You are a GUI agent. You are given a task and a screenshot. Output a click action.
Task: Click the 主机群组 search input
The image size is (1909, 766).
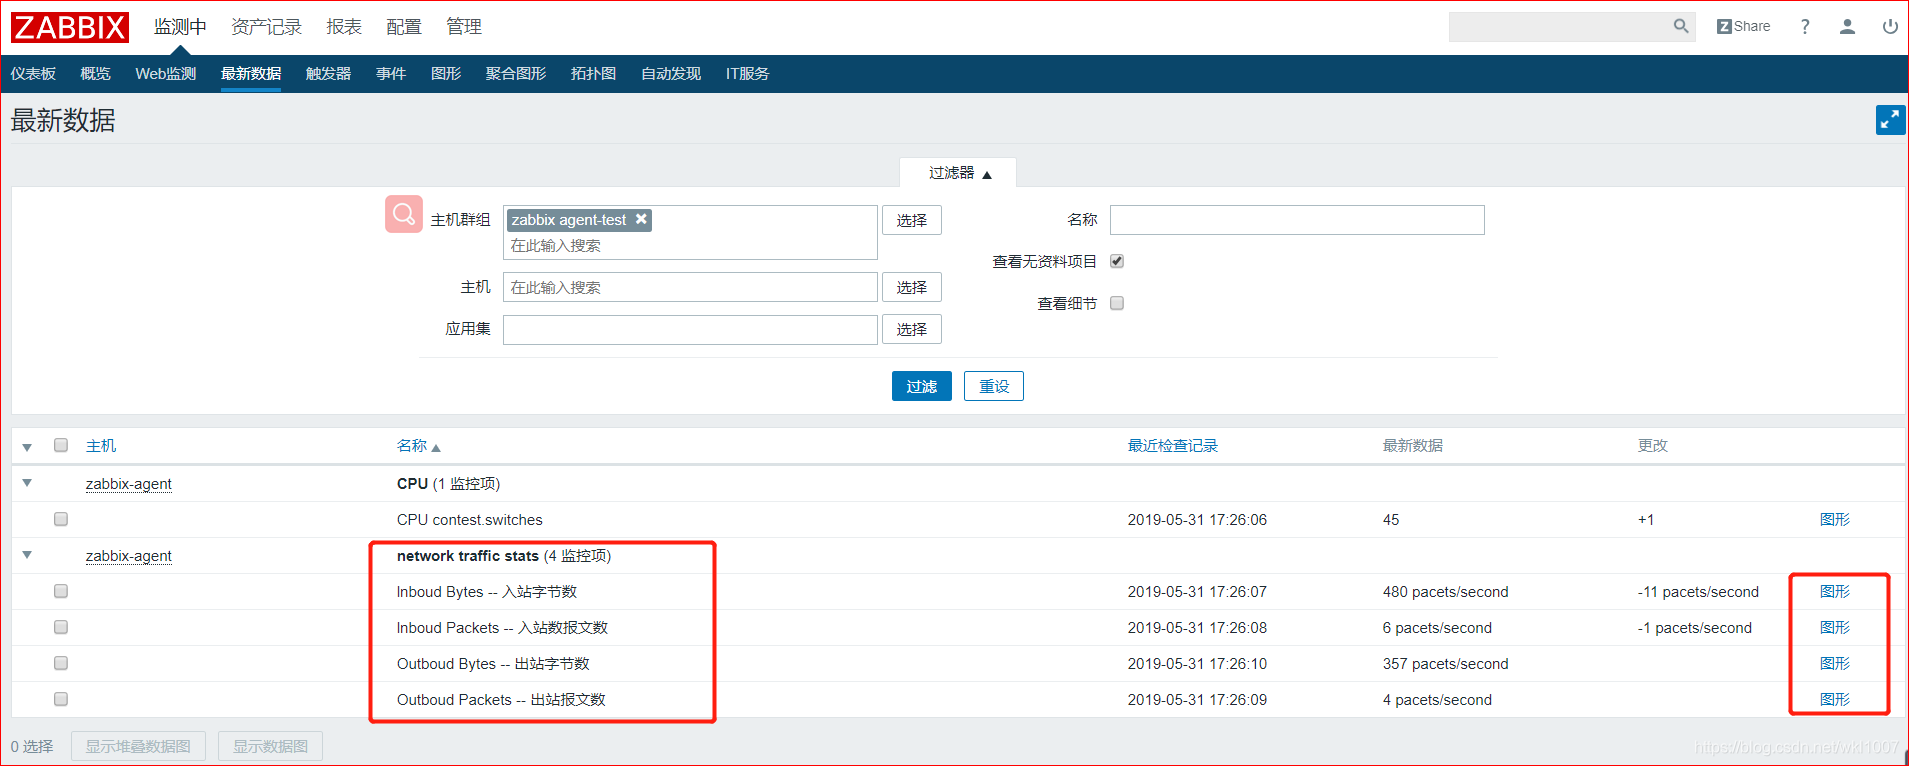(x=690, y=246)
